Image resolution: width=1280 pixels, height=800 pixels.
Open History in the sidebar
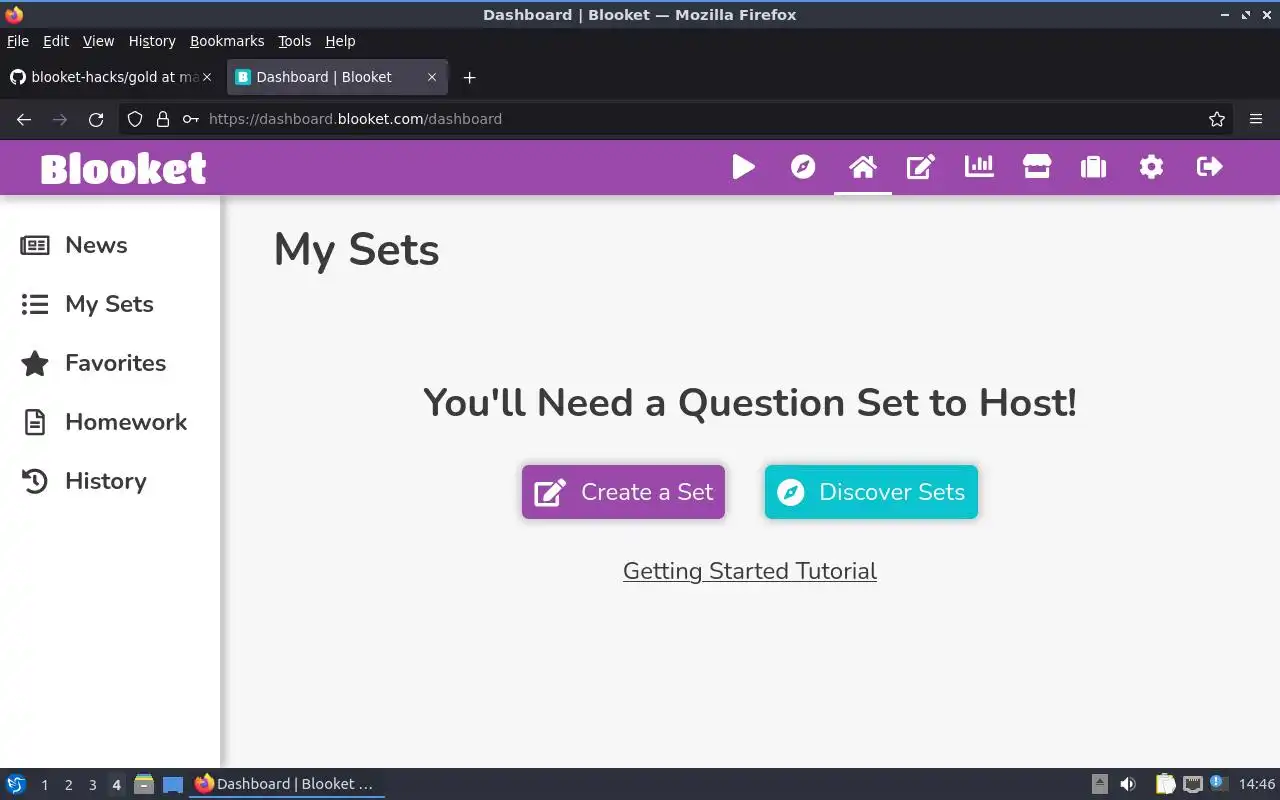coord(84,481)
